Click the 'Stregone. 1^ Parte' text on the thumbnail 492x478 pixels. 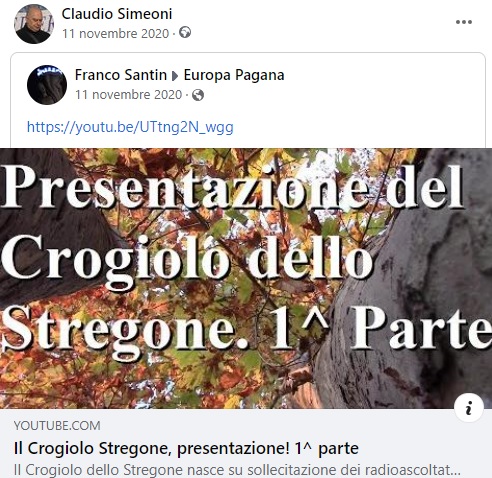click(246, 328)
